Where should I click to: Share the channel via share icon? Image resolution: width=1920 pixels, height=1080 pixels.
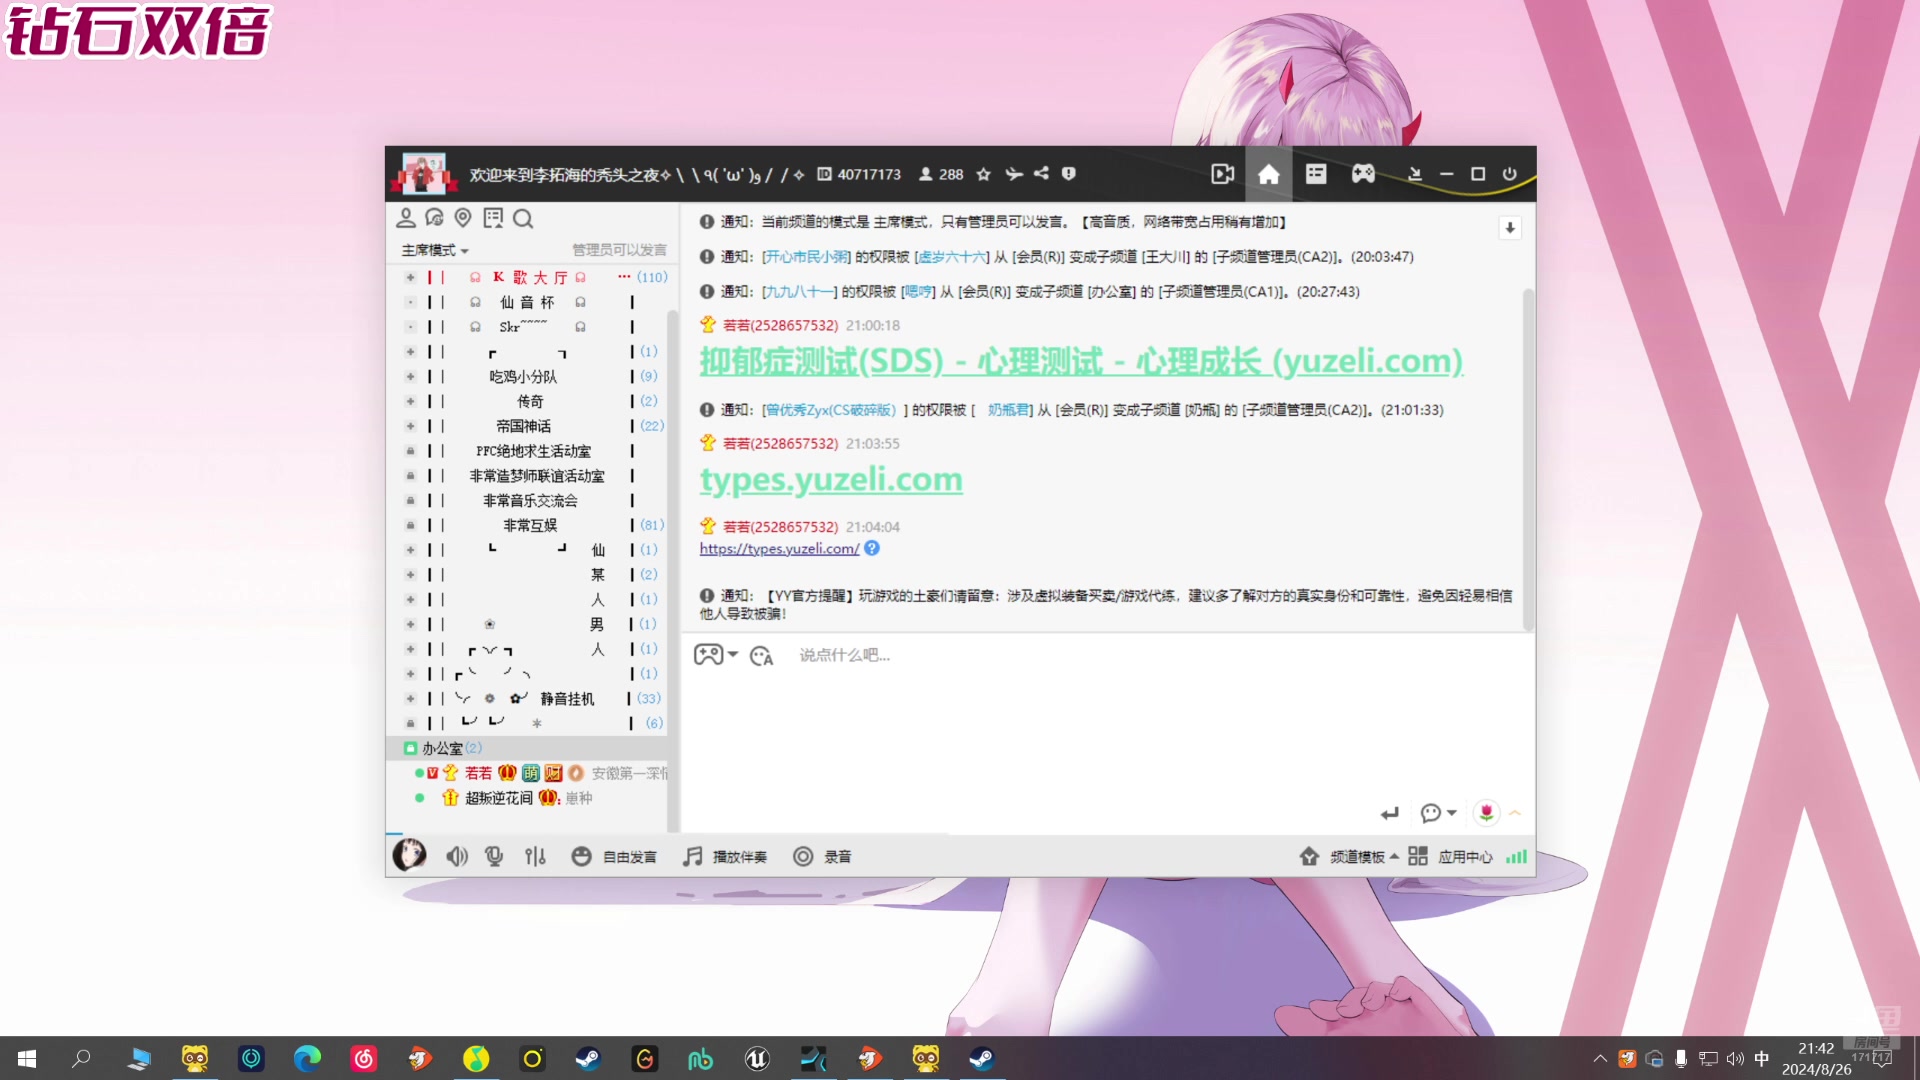pyautogui.click(x=1041, y=174)
